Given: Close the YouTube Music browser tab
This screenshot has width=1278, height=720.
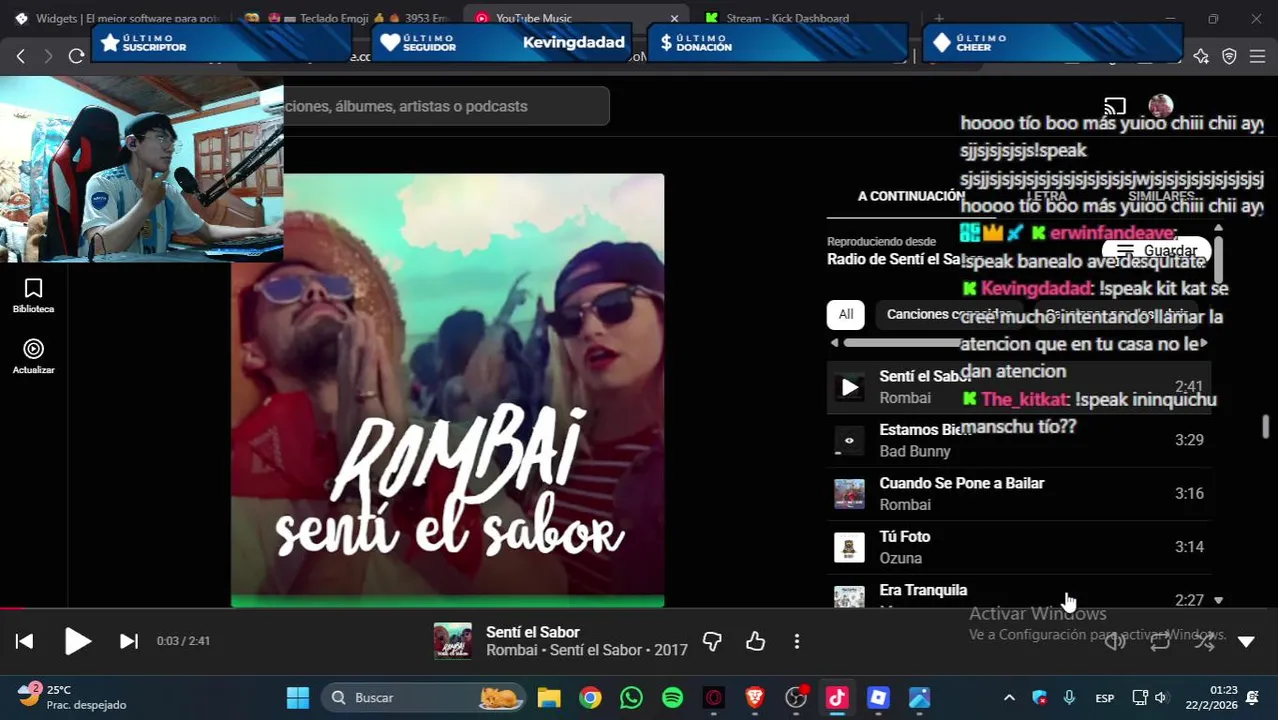Looking at the screenshot, I should pyautogui.click(x=674, y=18).
